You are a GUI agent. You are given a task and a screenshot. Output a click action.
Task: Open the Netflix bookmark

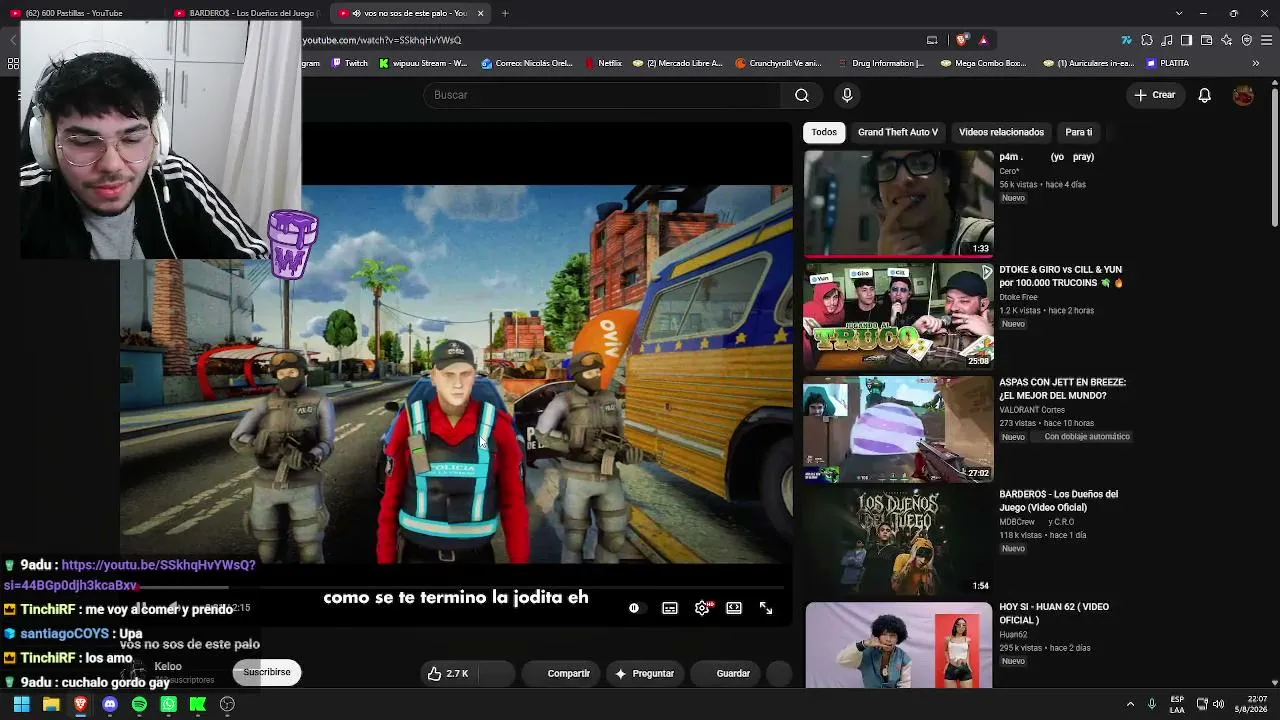[x=603, y=63]
